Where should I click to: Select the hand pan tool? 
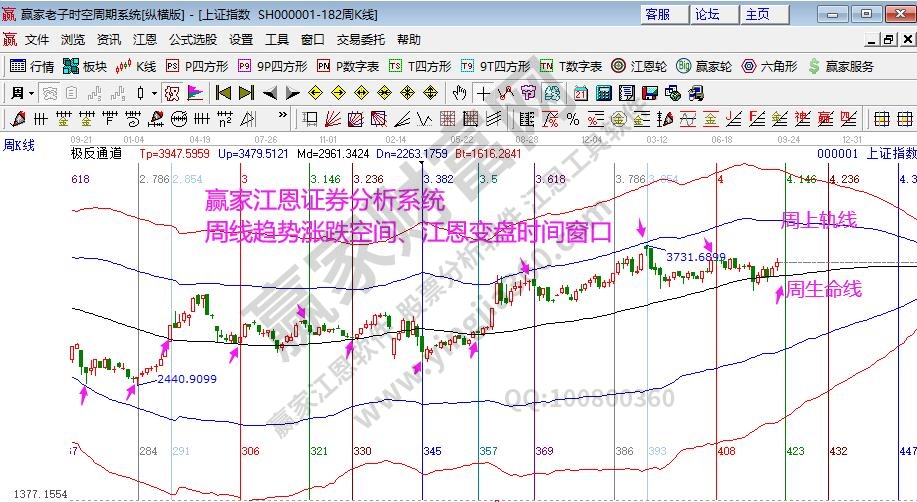click(459, 93)
